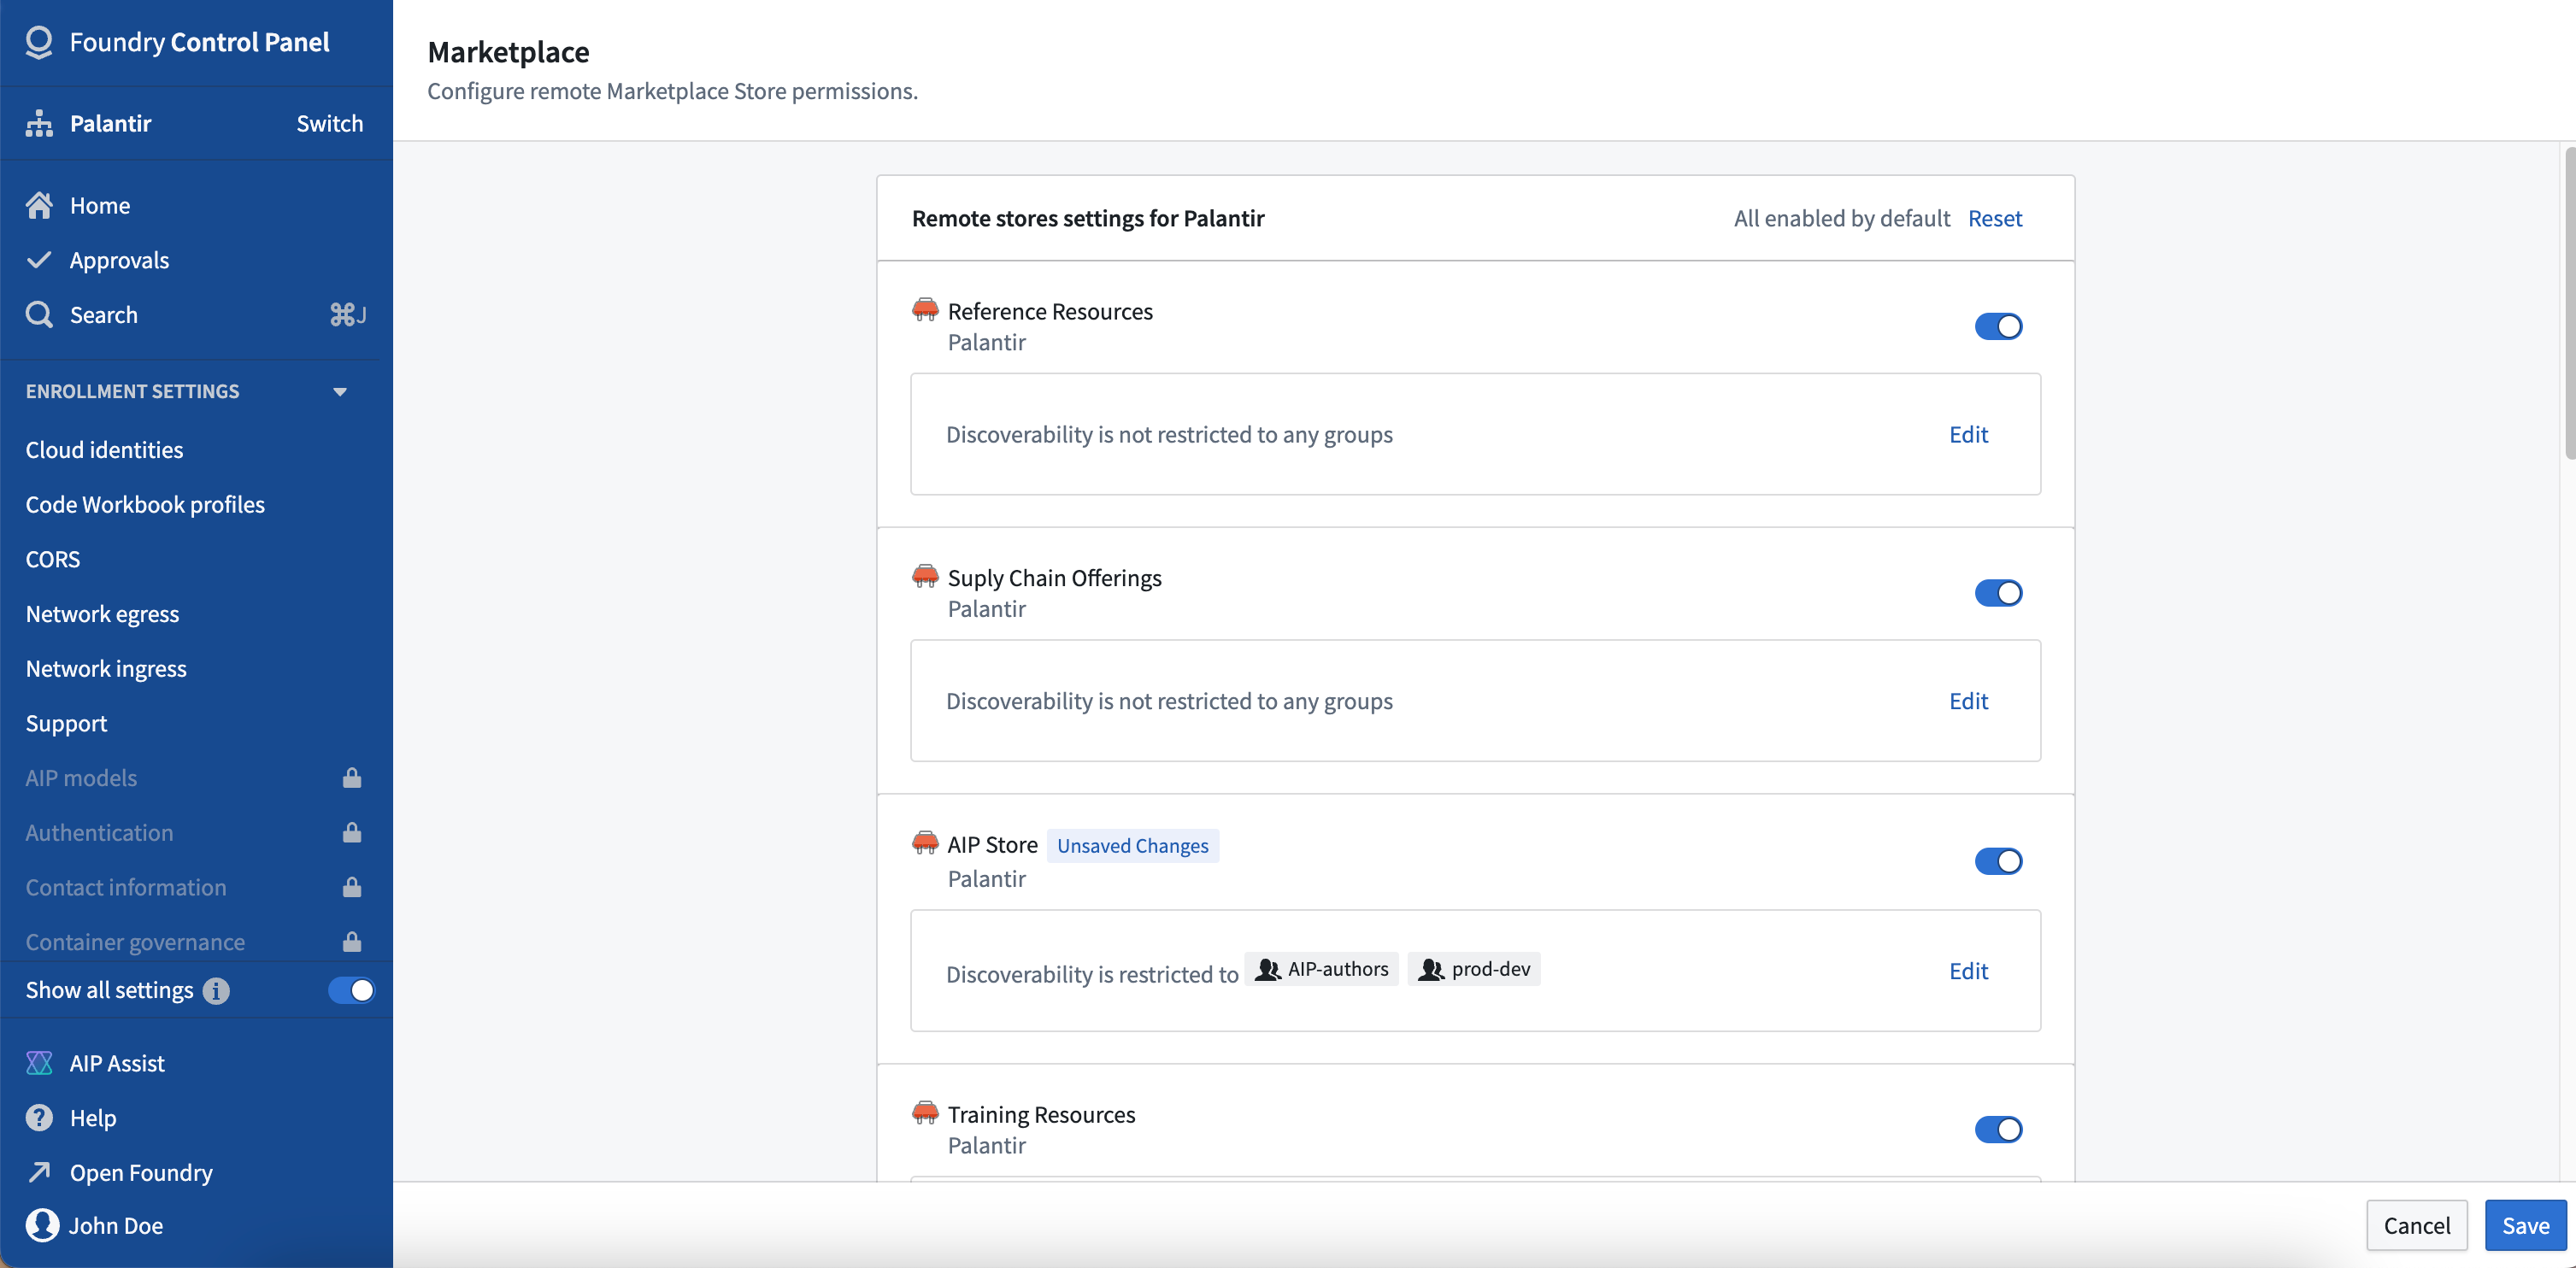Open AIP Assist icon
This screenshot has height=1268, width=2576.
[39, 1063]
